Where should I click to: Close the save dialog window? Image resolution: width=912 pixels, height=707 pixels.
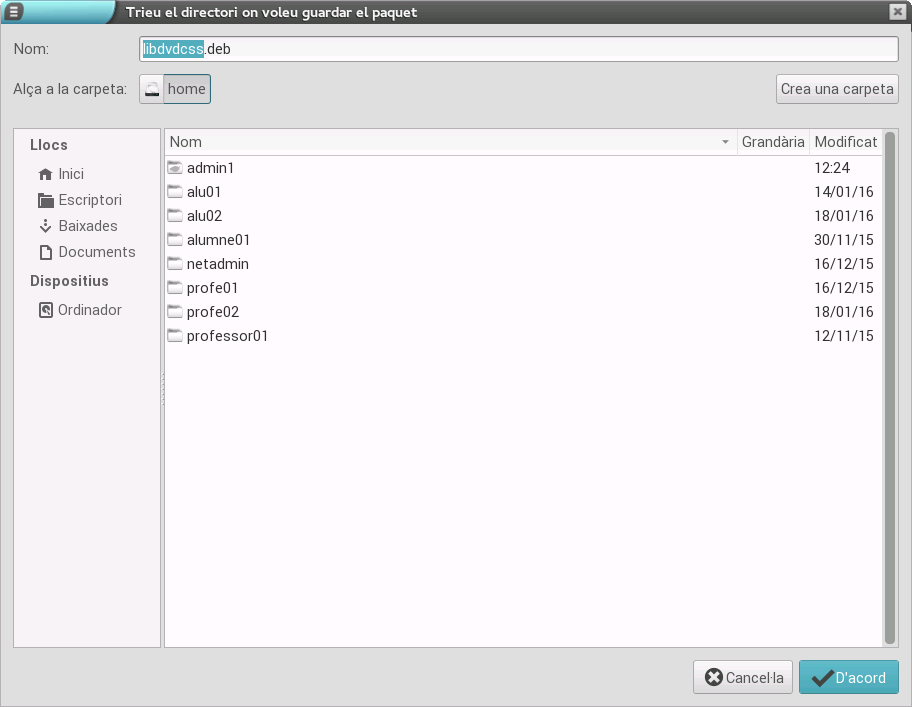897,12
